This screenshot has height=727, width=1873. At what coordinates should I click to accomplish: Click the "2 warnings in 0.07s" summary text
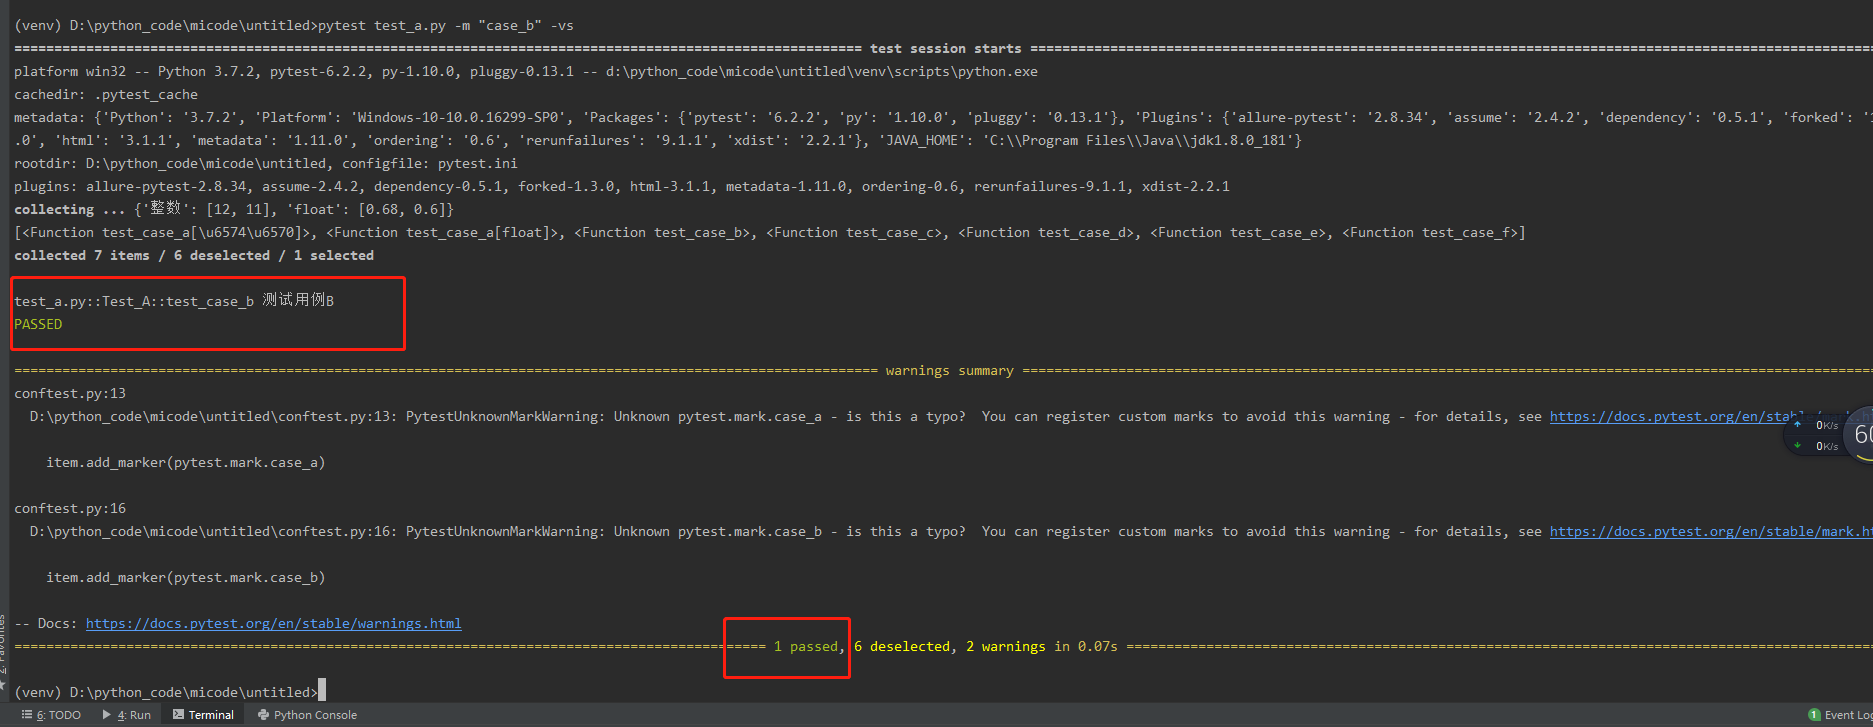pyautogui.click(x=1042, y=646)
